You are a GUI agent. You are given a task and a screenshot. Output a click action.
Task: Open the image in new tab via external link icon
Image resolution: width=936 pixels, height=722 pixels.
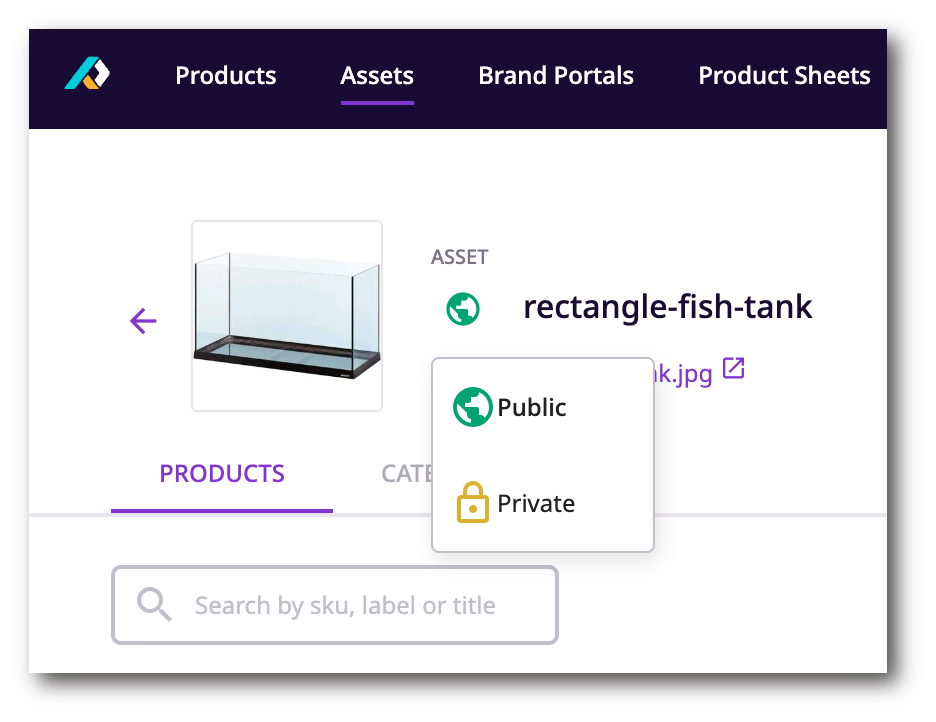tap(733, 368)
